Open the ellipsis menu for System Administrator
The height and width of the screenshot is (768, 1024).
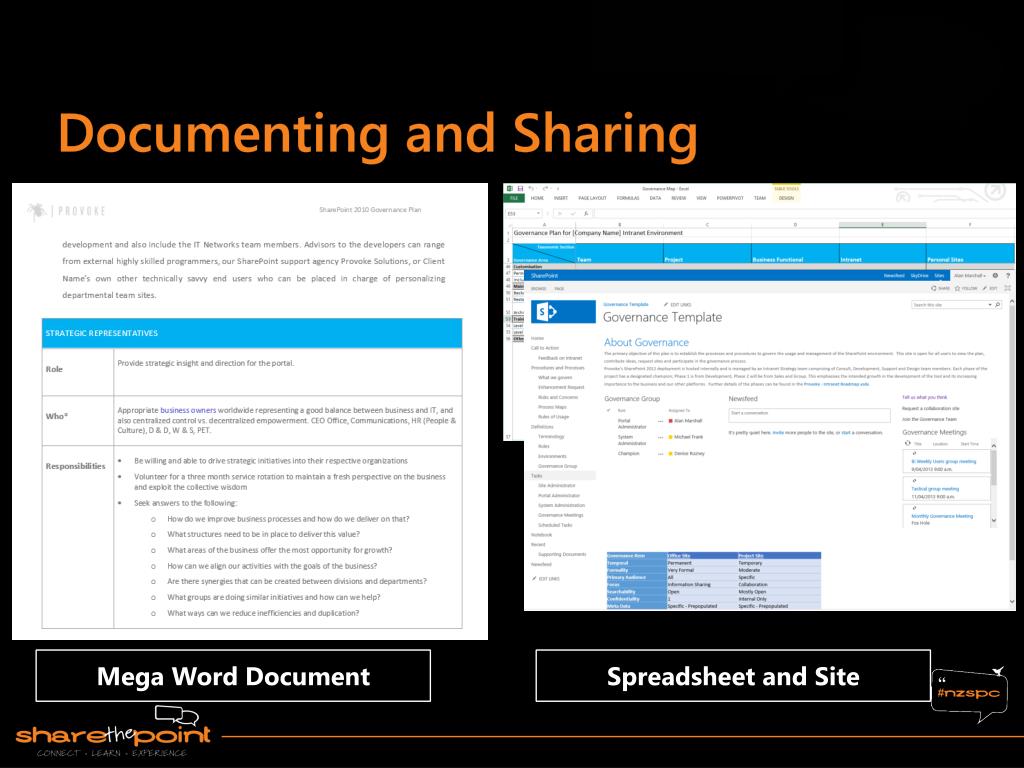(660, 437)
